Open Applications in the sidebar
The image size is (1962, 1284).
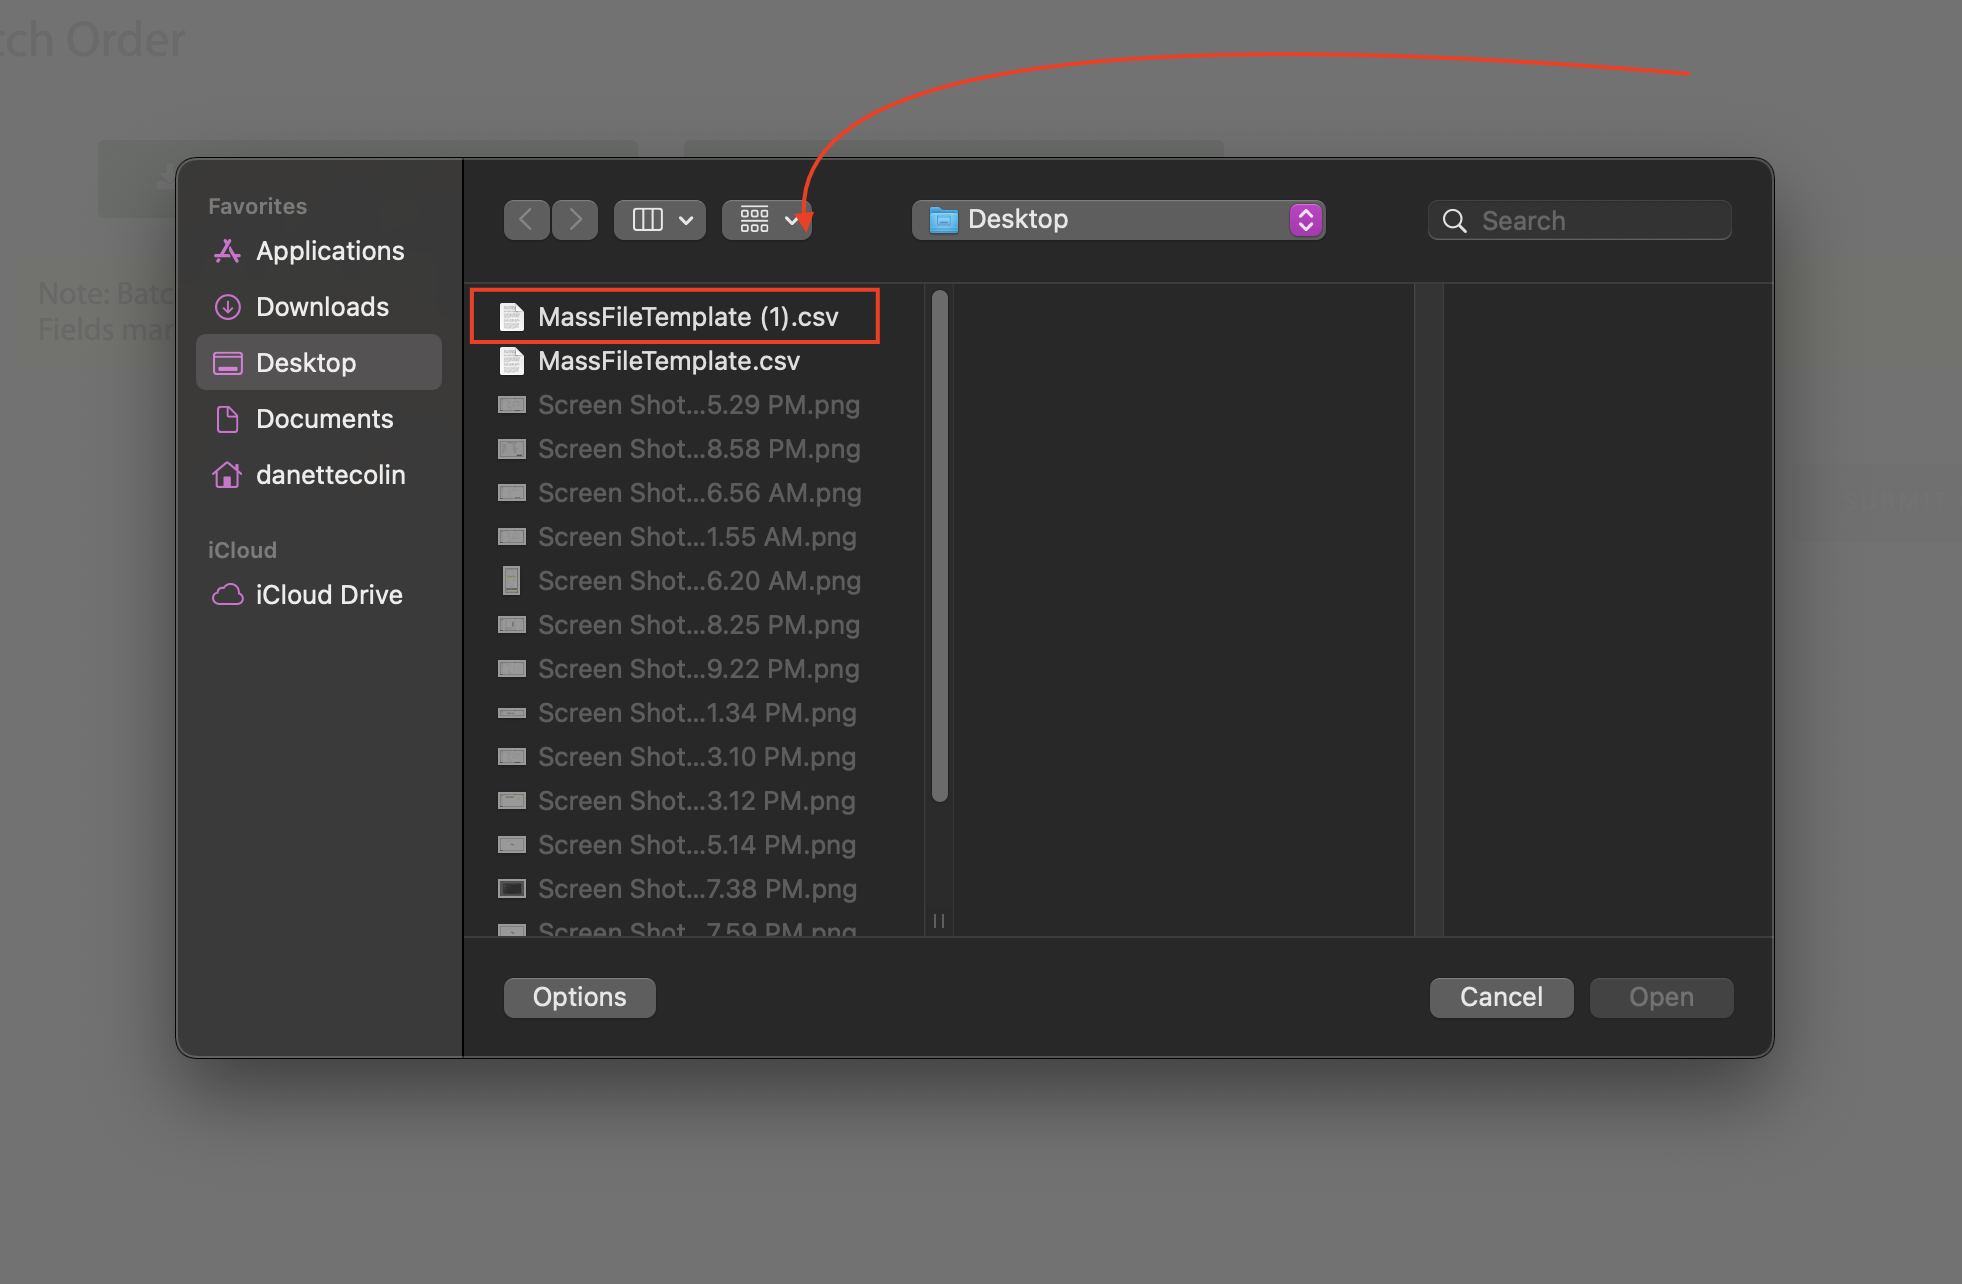(319, 251)
